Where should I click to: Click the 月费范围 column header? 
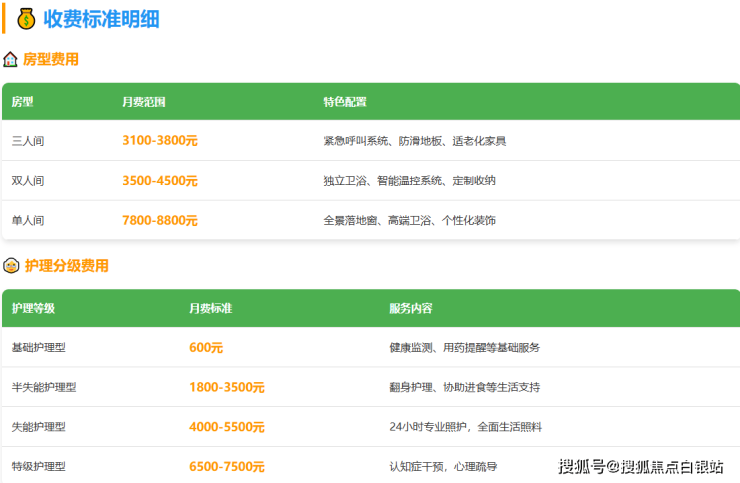pyautogui.click(x=143, y=102)
